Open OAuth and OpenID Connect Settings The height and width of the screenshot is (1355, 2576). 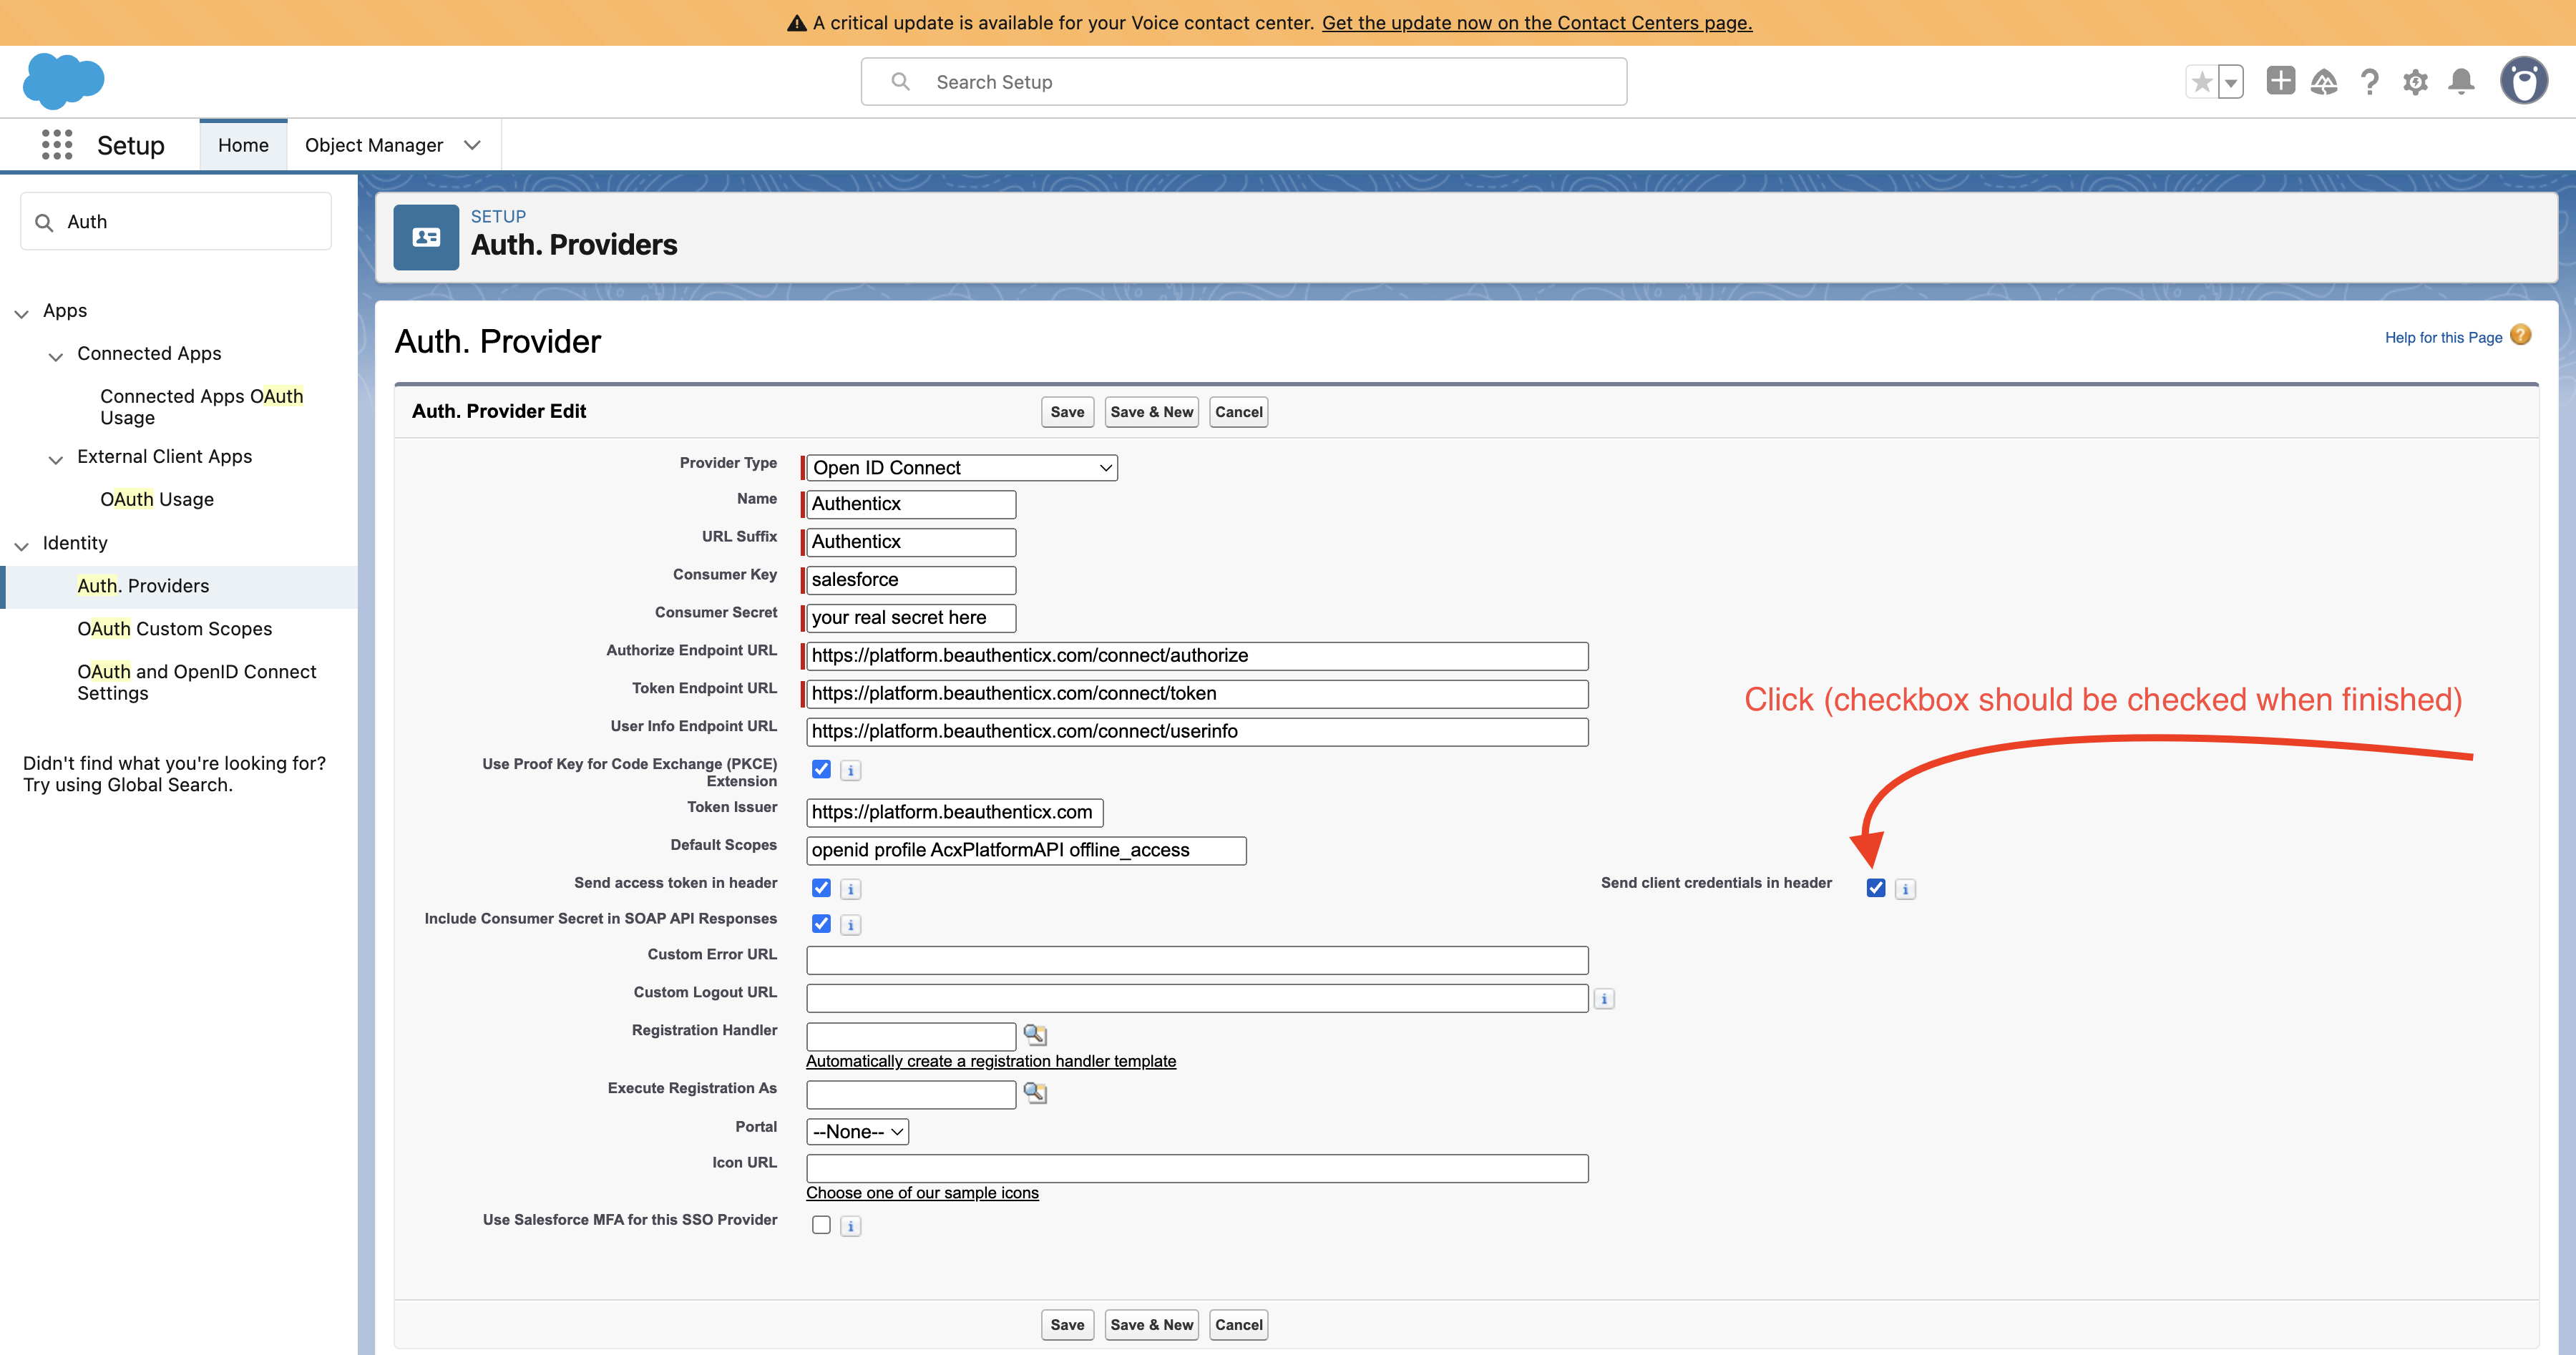tap(196, 682)
